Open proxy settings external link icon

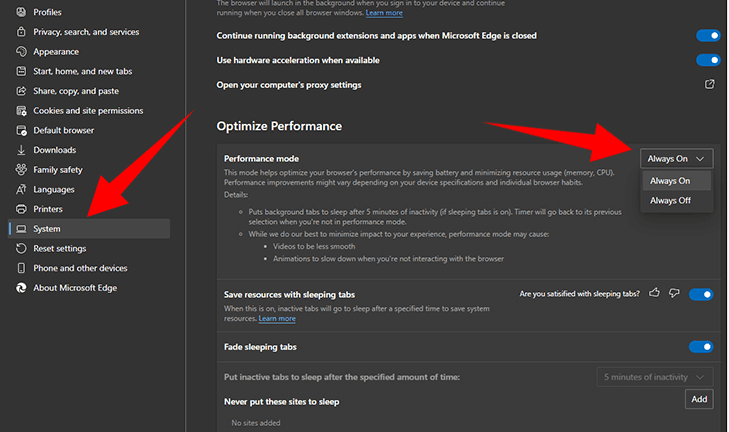tap(709, 84)
